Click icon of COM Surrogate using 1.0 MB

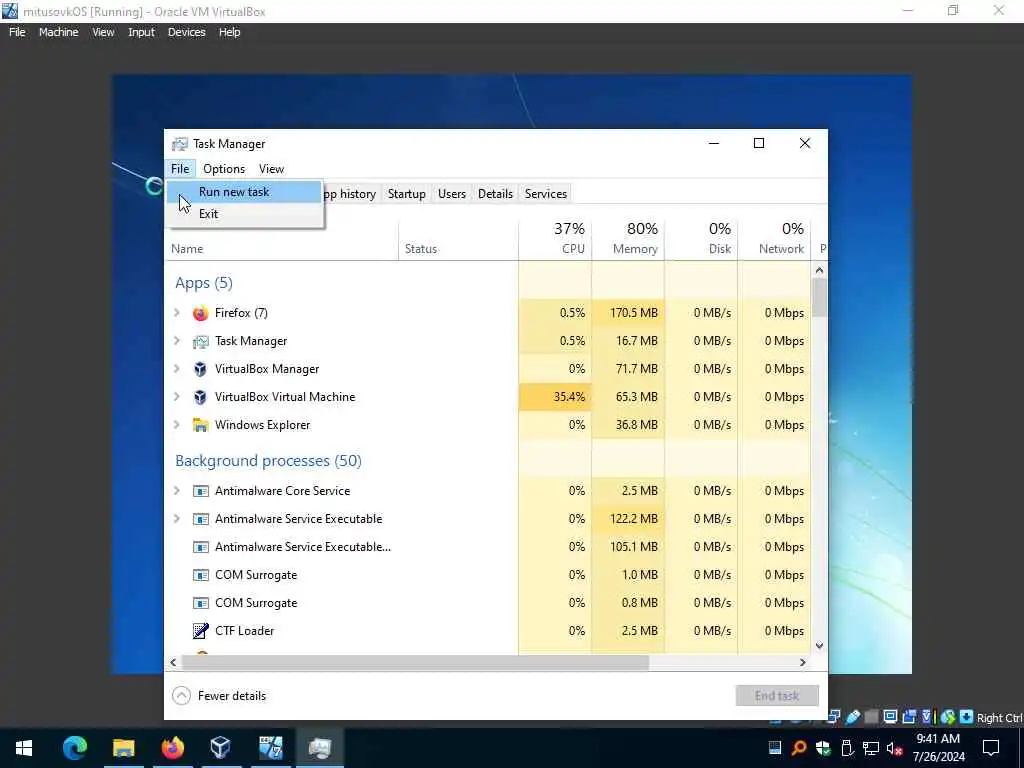pos(200,575)
